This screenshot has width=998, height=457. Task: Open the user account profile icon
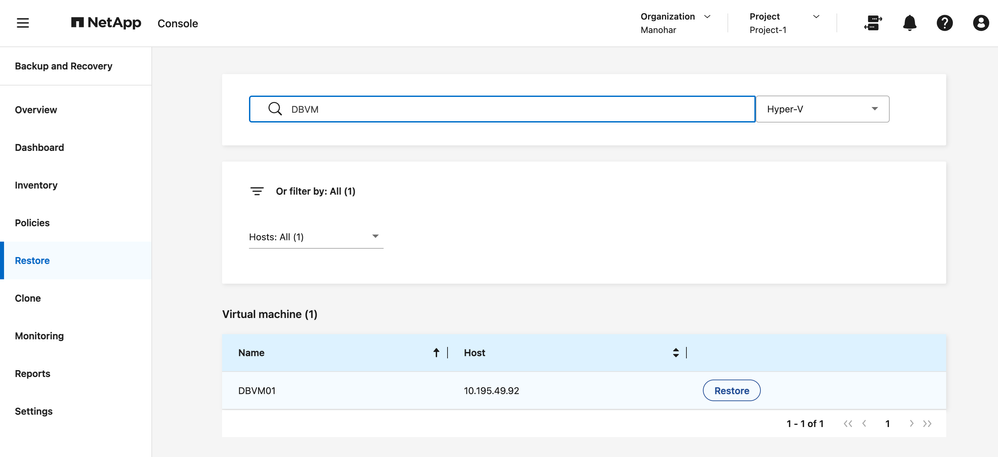[x=980, y=23]
